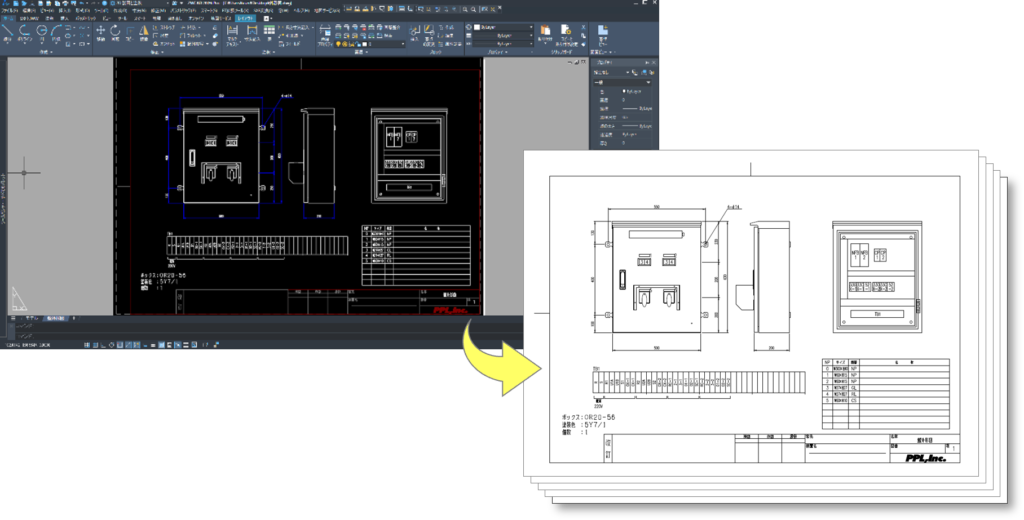Open the ファイル menu
The height and width of the screenshot is (520, 1024).
(10, 10)
